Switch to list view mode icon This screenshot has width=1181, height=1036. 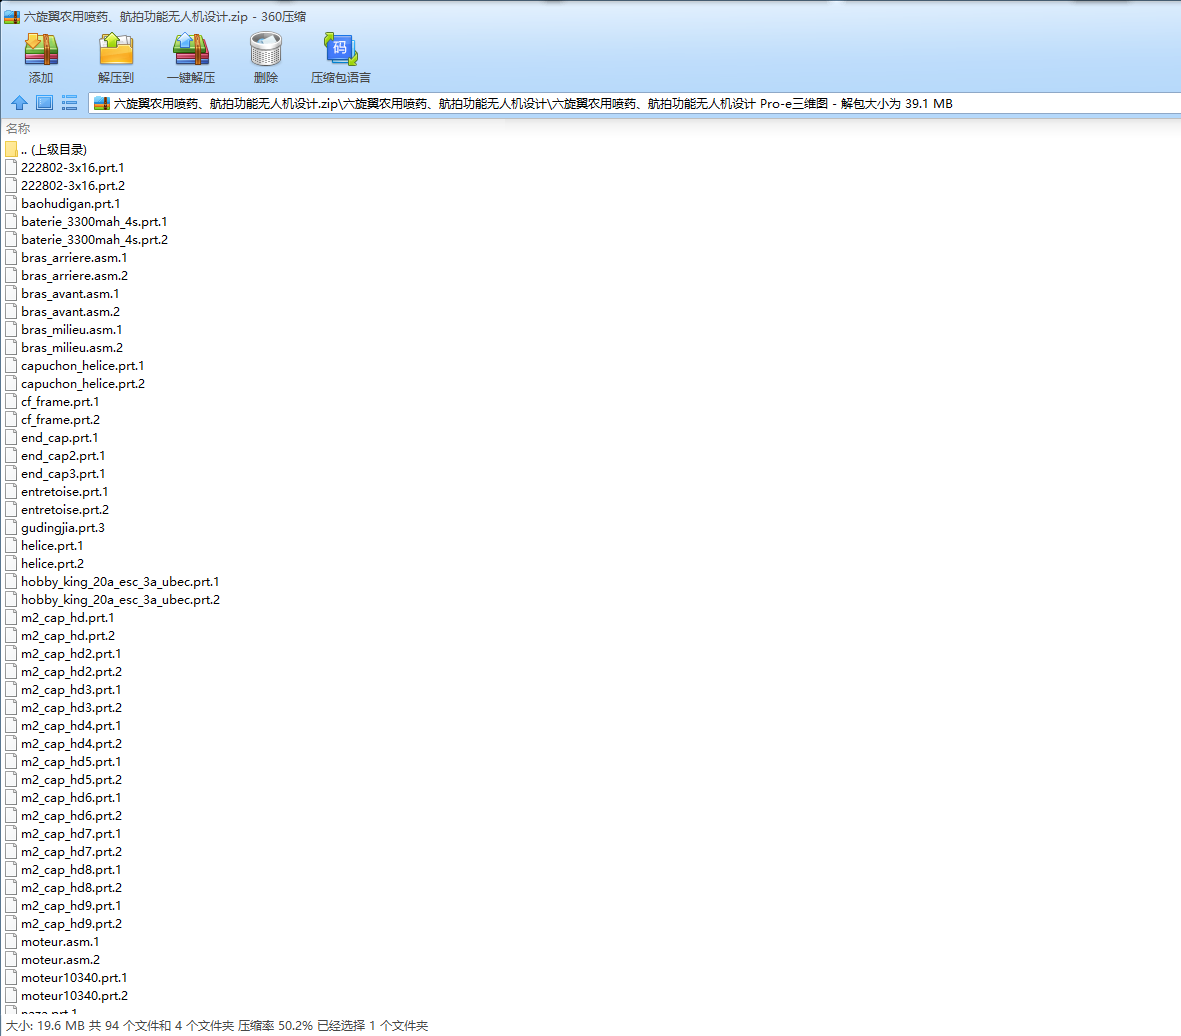pyautogui.click(x=69, y=103)
